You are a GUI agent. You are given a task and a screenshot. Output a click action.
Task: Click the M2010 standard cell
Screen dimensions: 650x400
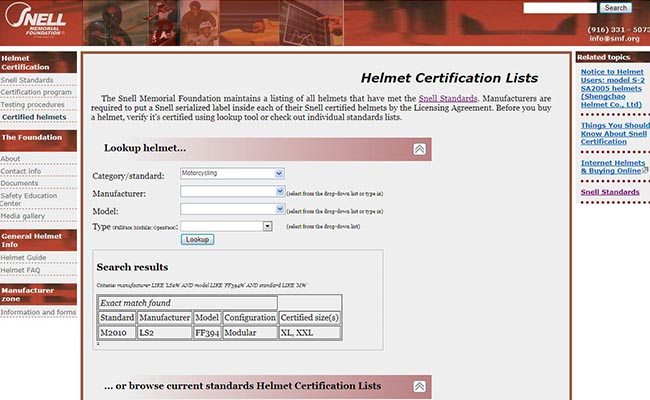click(117, 332)
